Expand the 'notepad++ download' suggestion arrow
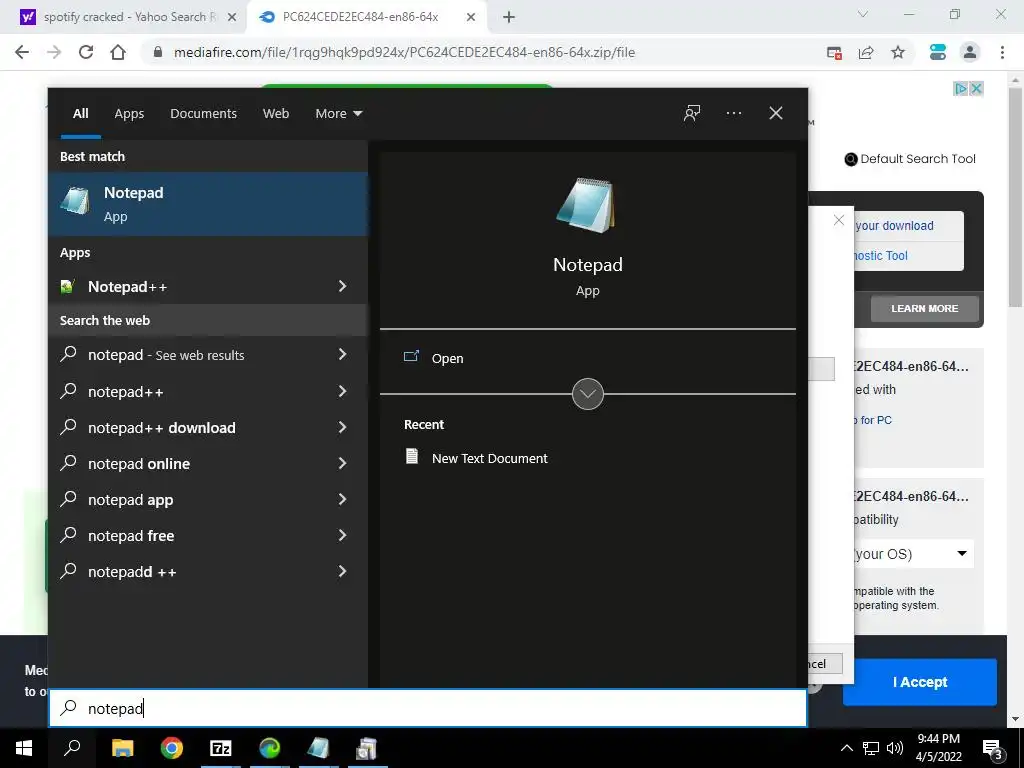This screenshot has height=768, width=1024. pos(342,427)
